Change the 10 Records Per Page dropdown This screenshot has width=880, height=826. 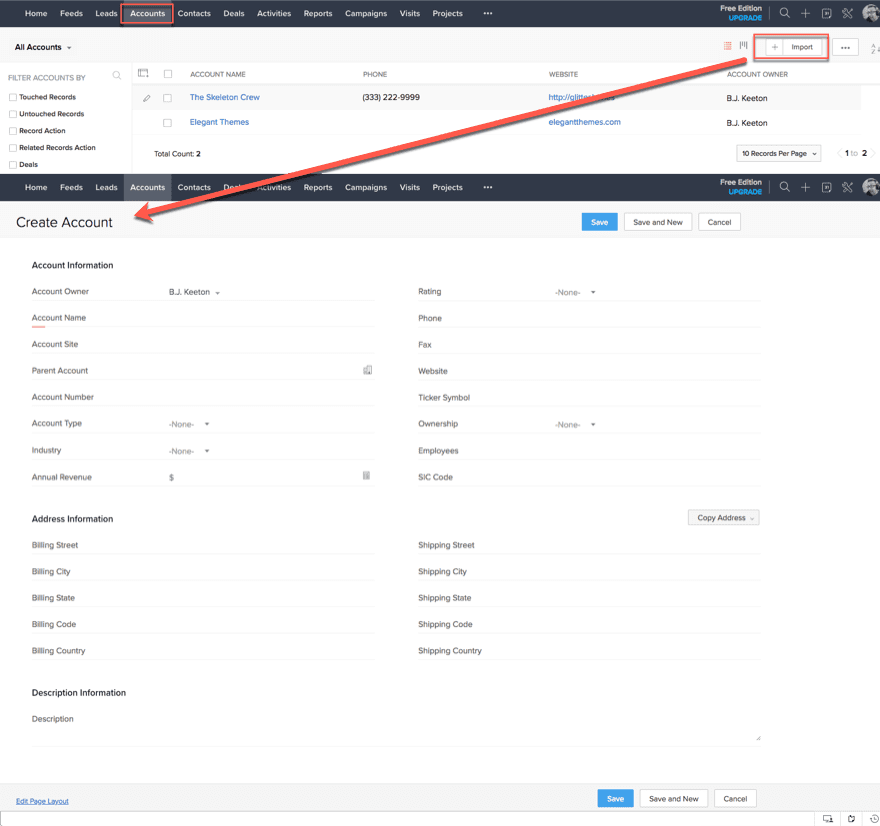coord(778,153)
